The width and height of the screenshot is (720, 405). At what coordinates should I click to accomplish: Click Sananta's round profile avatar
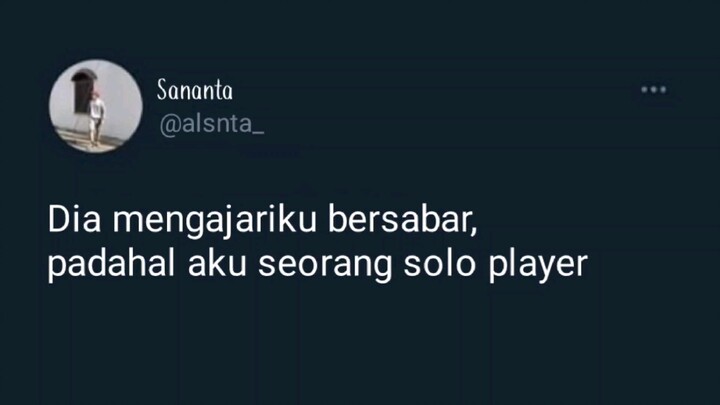(96, 106)
